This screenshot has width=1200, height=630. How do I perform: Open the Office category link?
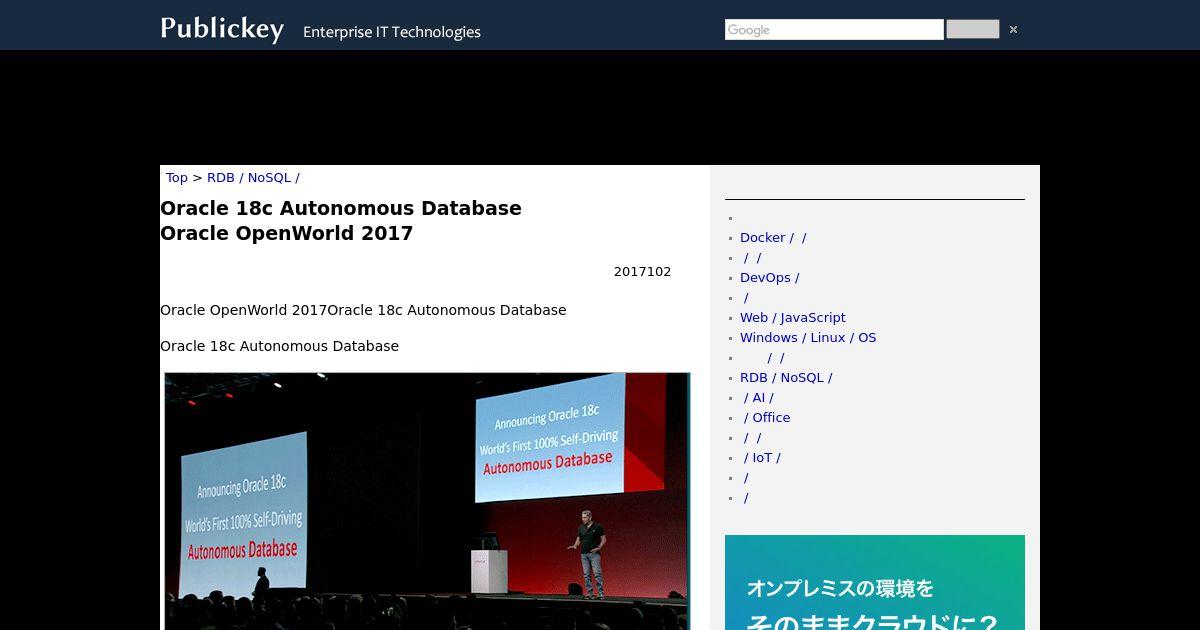click(767, 418)
